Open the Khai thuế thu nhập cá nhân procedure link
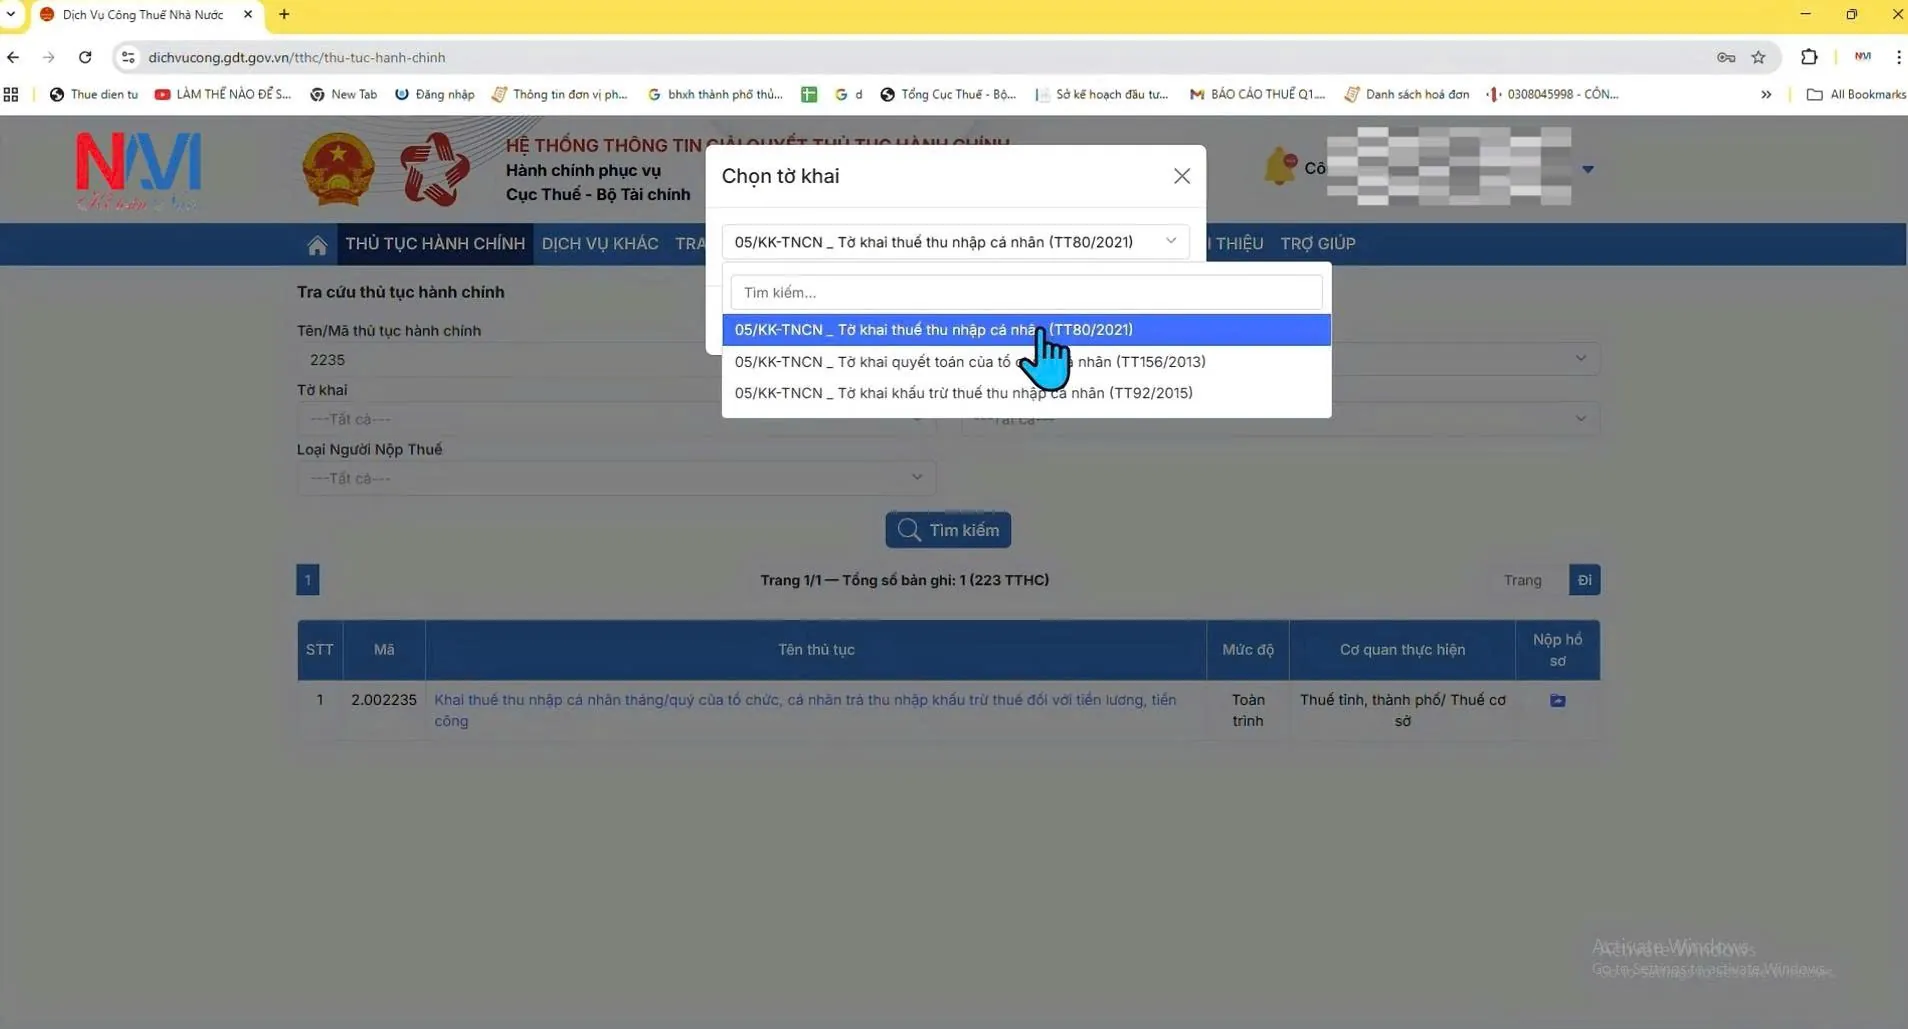 [804, 700]
